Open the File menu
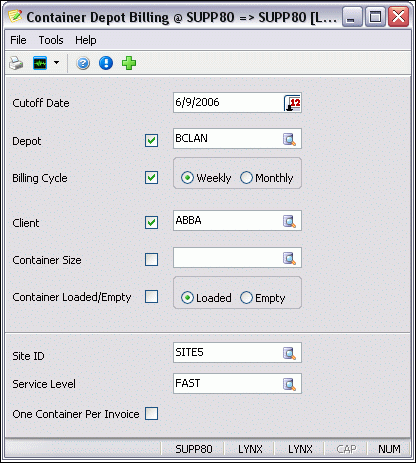 point(18,40)
